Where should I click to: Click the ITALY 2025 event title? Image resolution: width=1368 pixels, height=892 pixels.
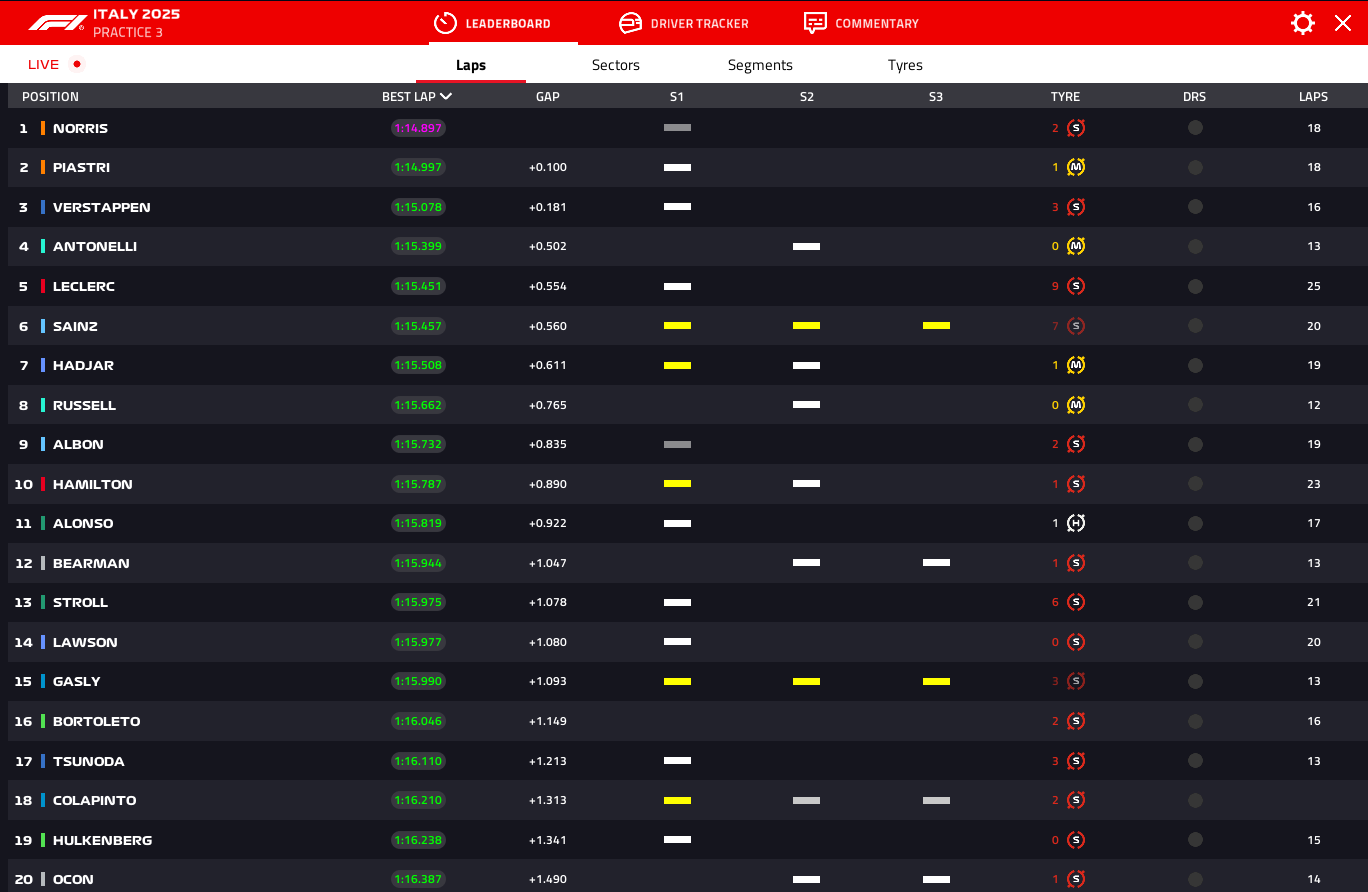(x=136, y=14)
